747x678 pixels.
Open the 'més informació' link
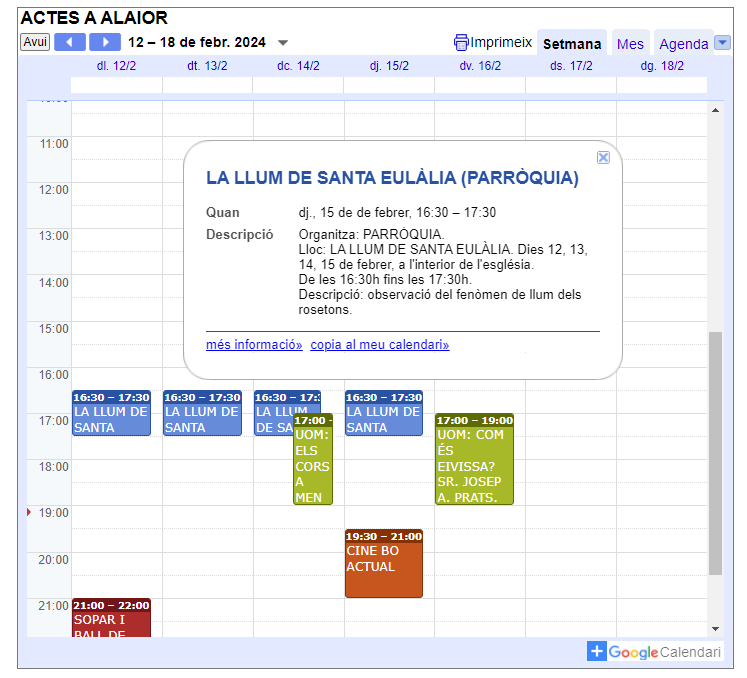[x=254, y=345]
